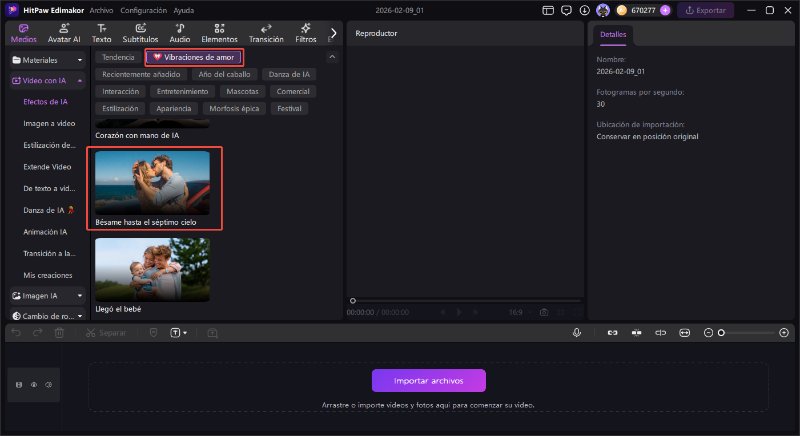
Task: Open the Avatar AI panel
Action: point(64,33)
